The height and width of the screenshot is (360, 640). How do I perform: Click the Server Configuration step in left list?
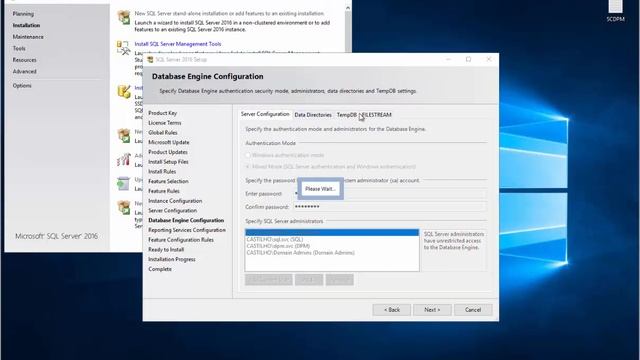(172, 211)
